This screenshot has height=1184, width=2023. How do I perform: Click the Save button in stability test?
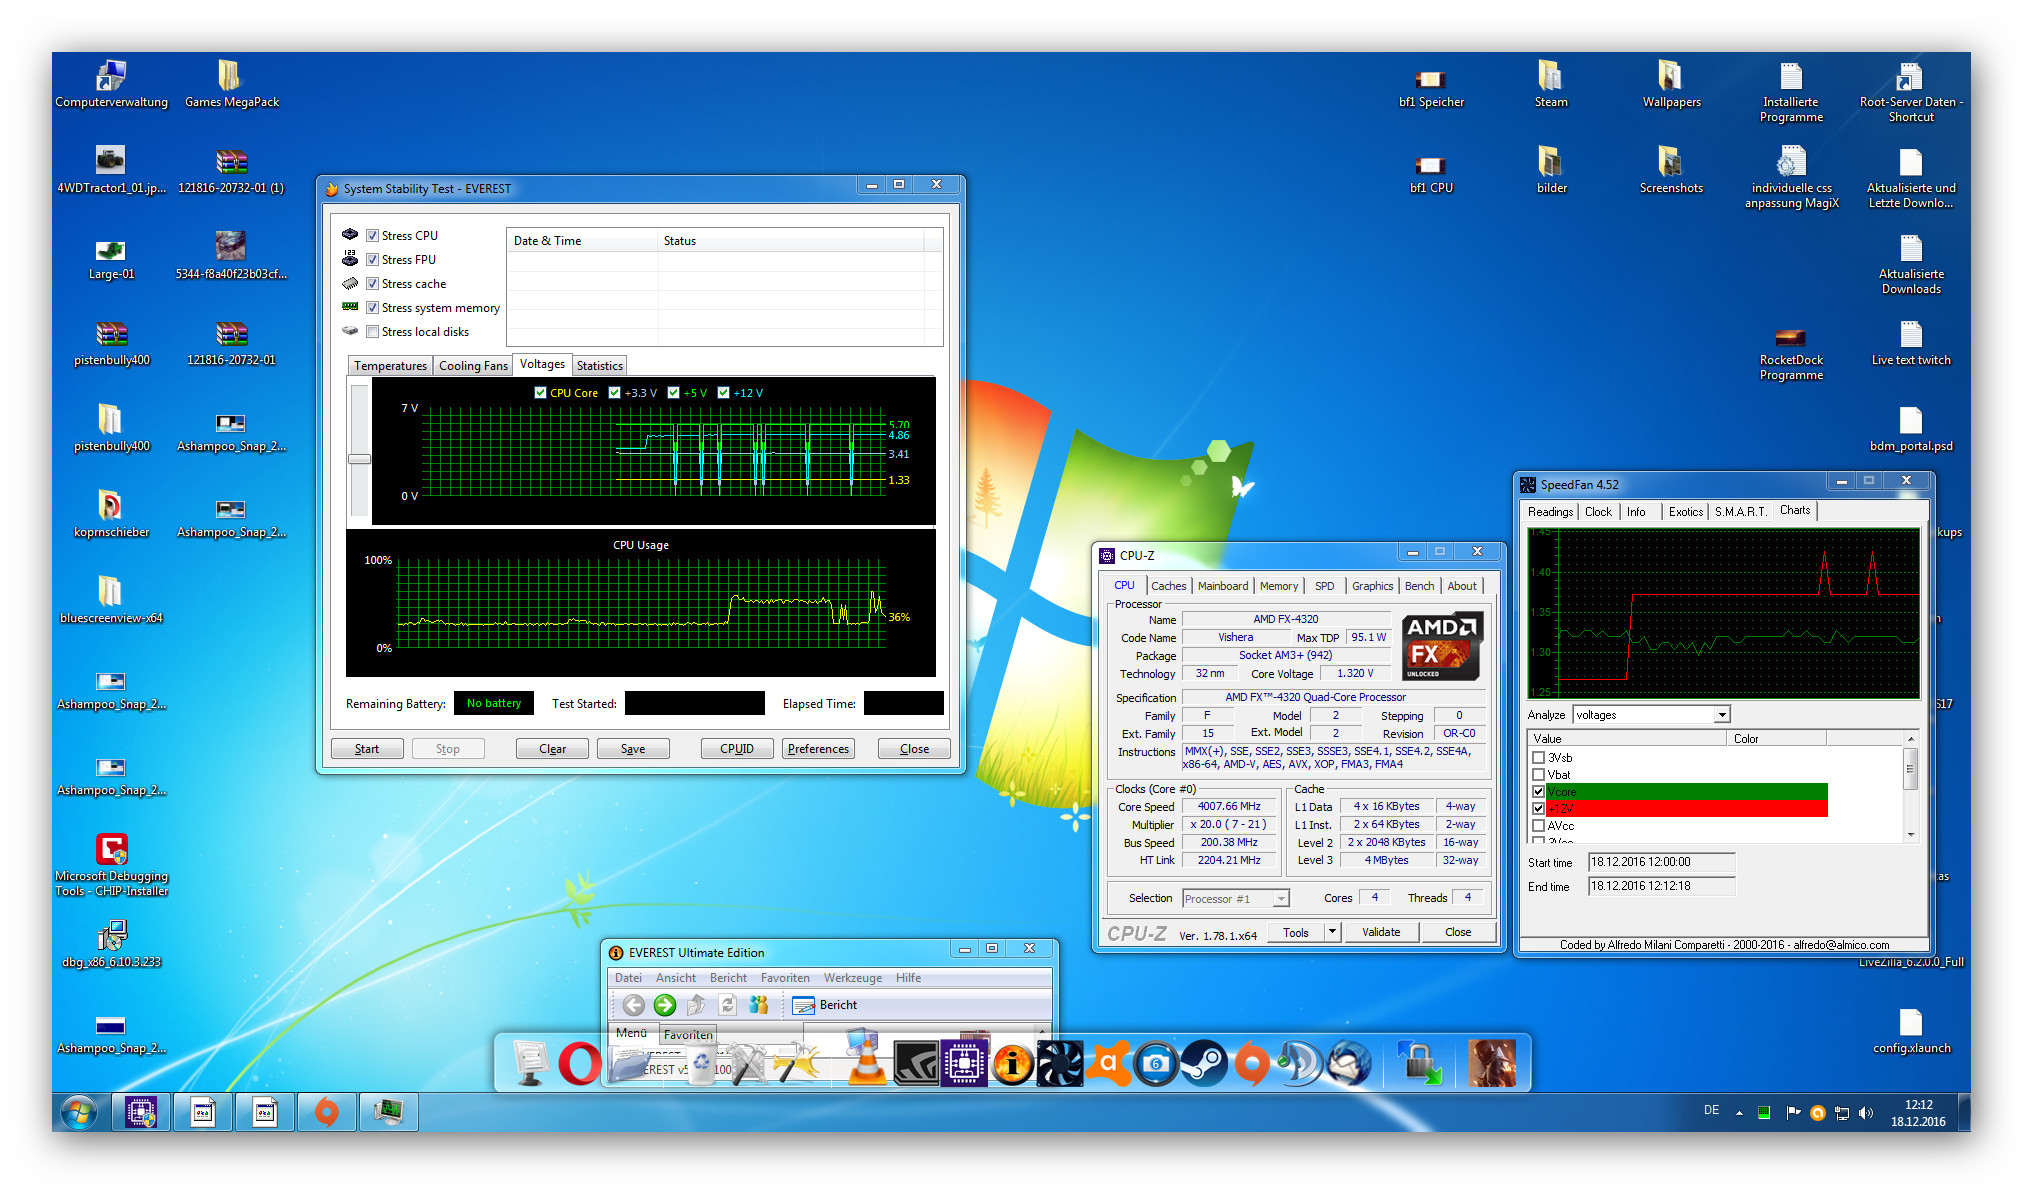coord(633,749)
